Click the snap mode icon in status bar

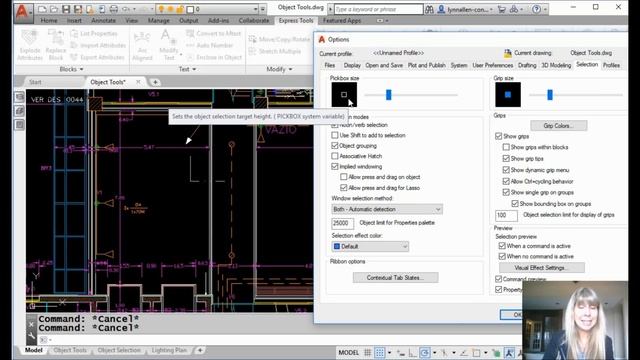pos(380,353)
